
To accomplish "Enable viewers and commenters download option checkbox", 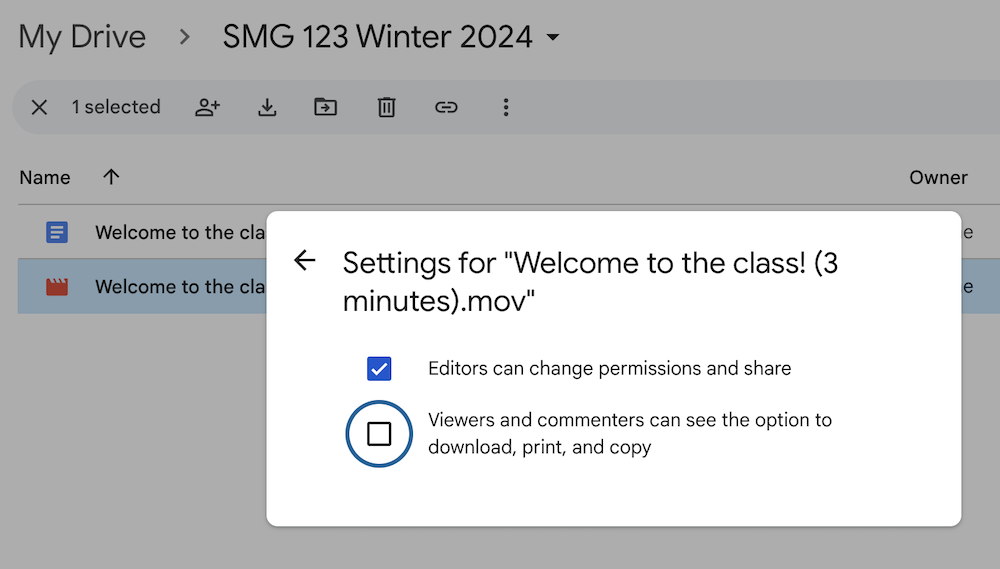I will point(379,434).
